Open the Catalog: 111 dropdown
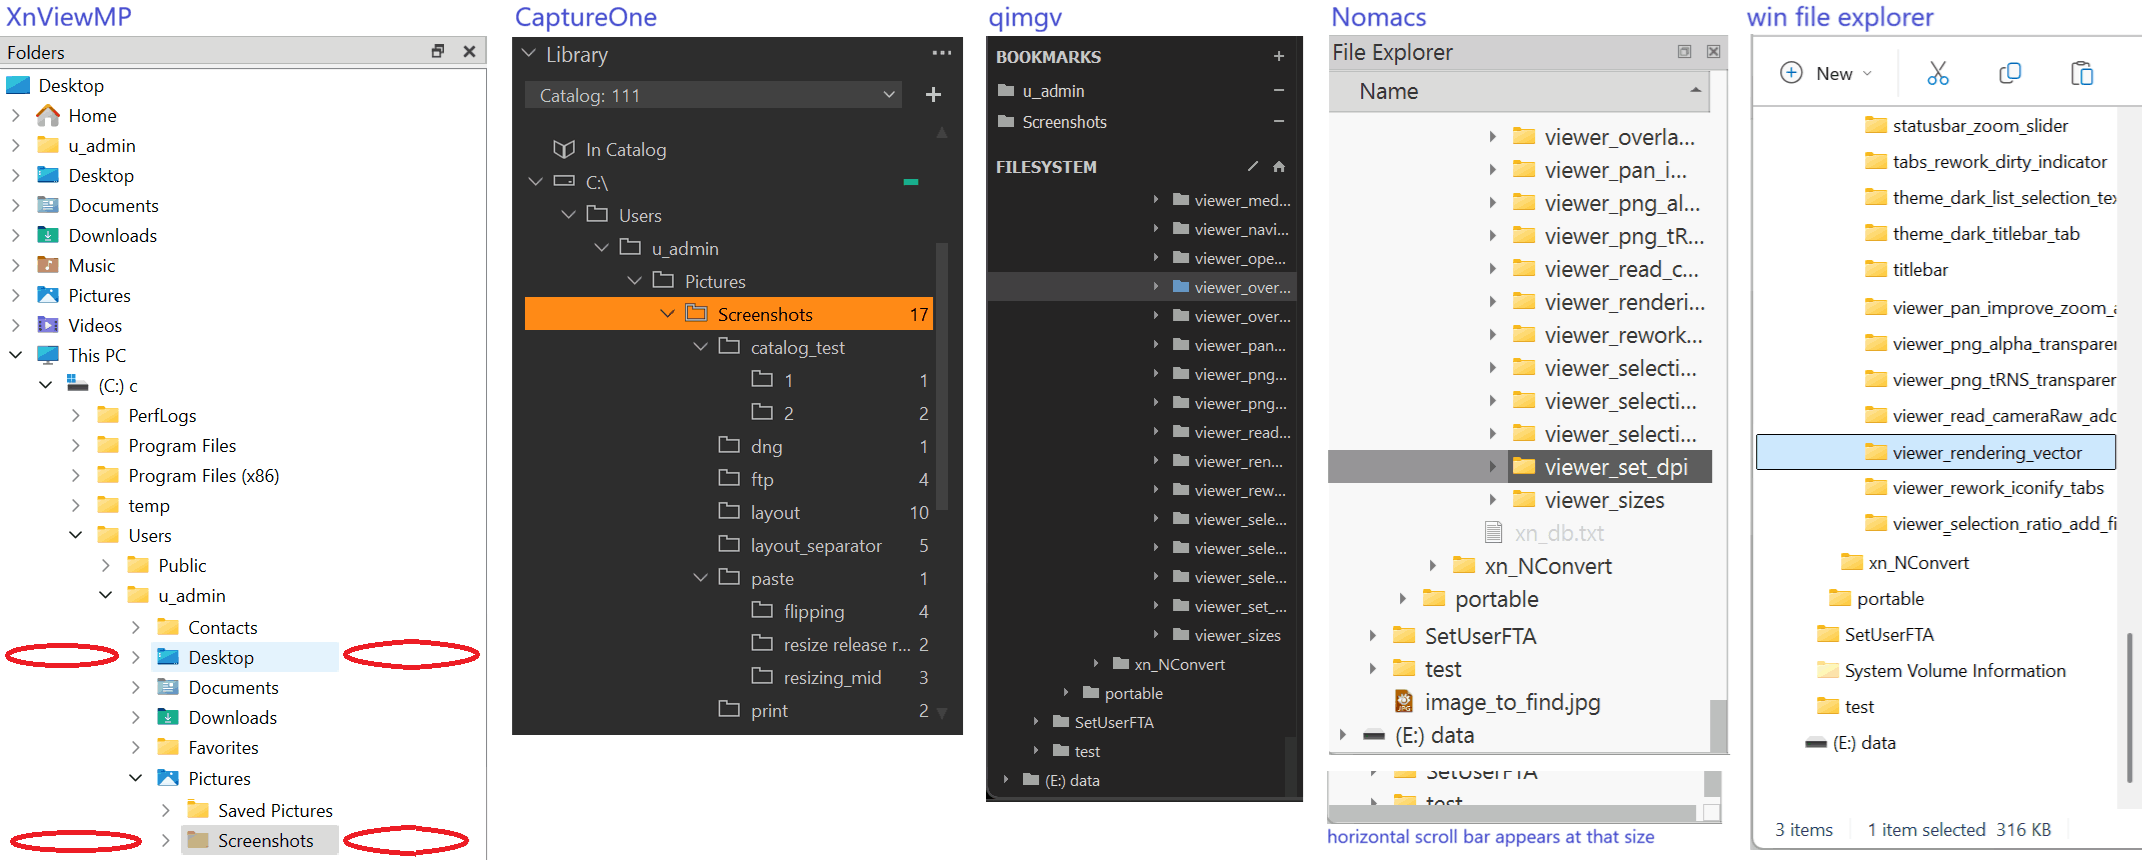2142x861 pixels. point(713,95)
